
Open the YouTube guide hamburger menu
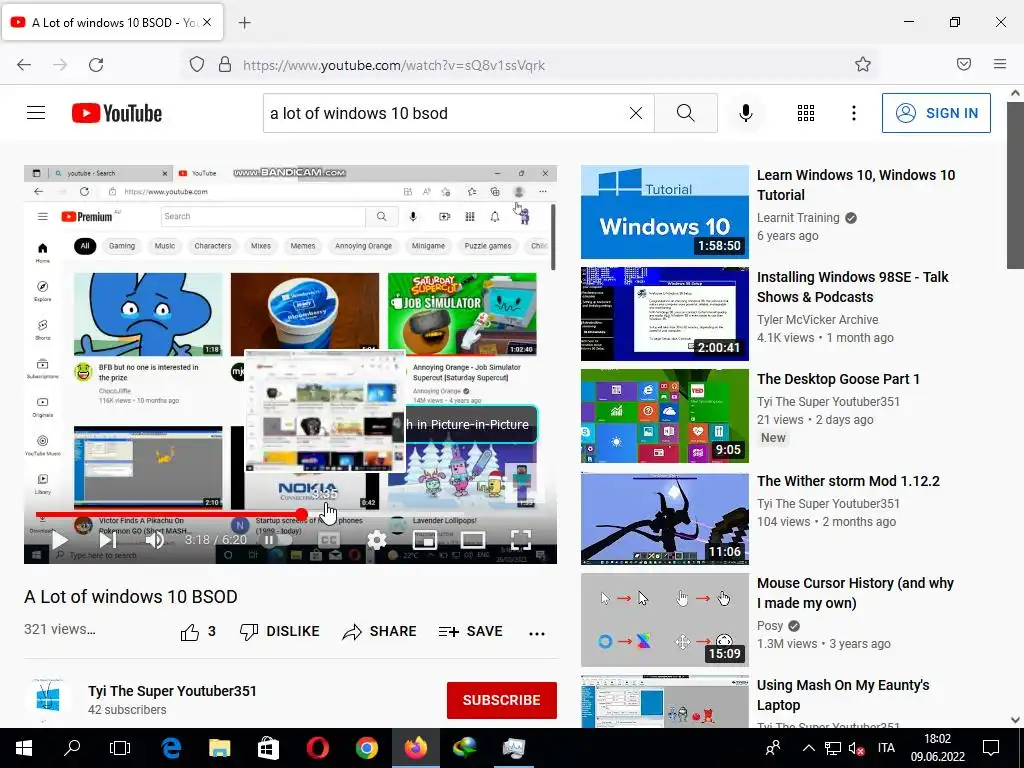(x=36, y=113)
